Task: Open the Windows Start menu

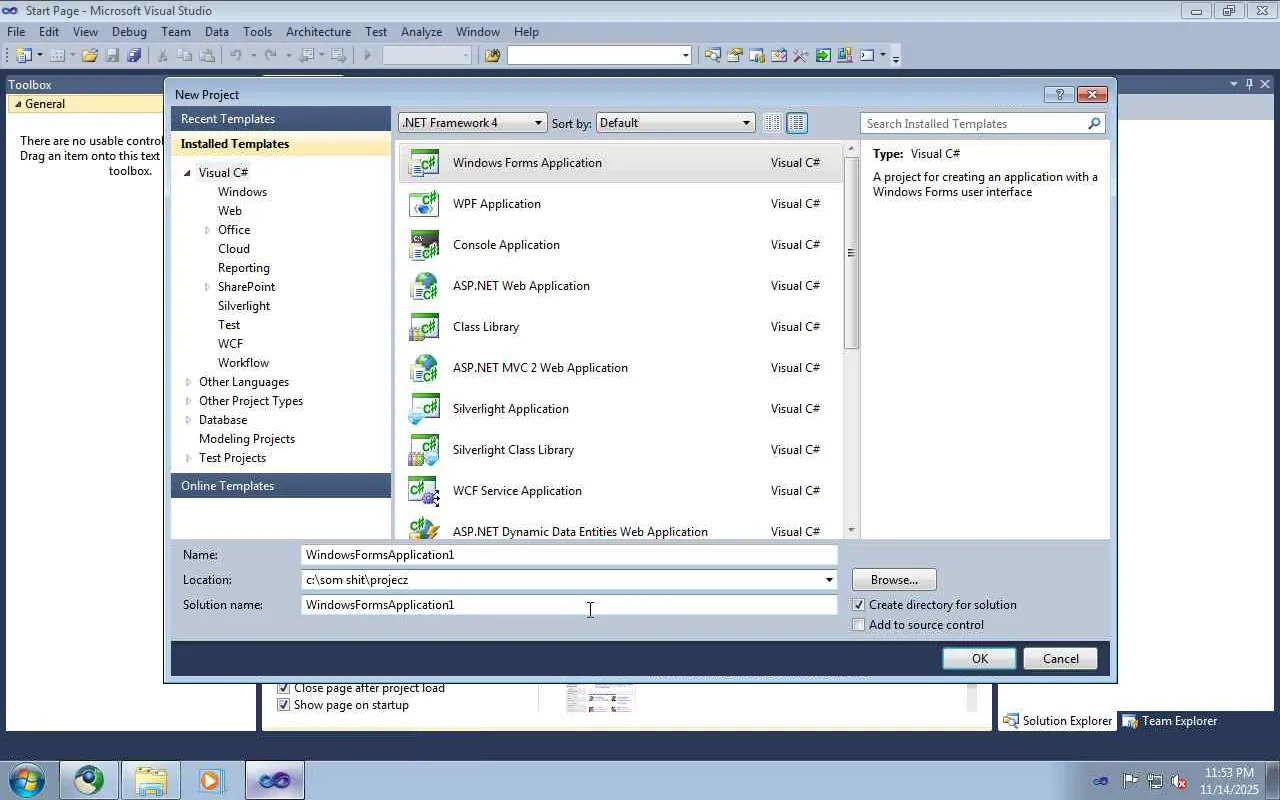Action: coord(26,780)
